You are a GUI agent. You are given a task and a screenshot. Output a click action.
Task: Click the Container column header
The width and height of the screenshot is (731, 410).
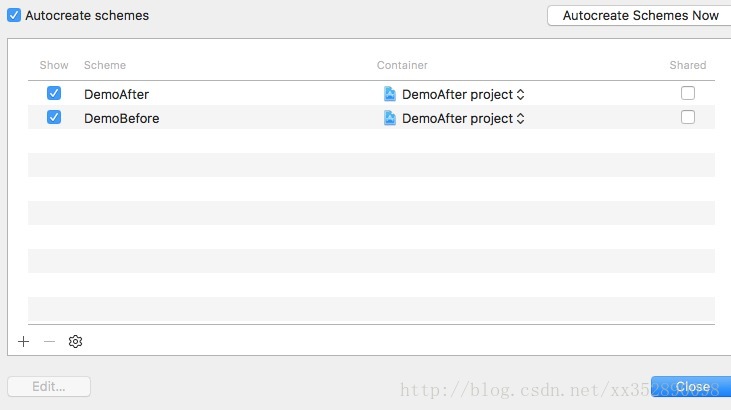click(402, 65)
